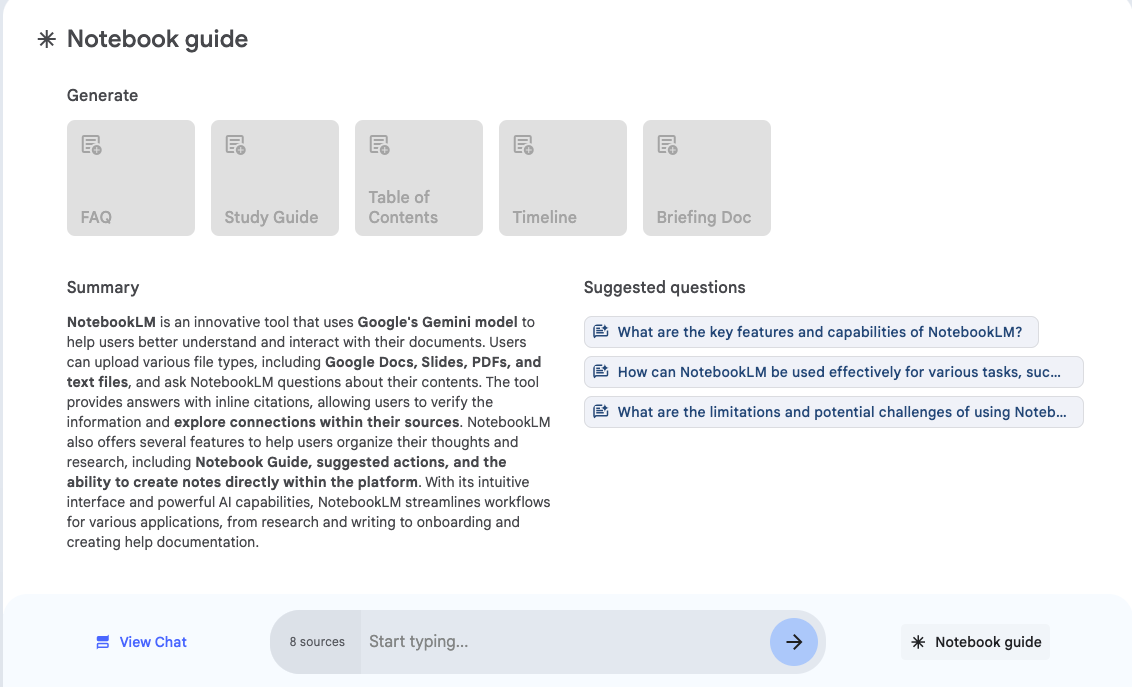
Task: Click chat icon on used effectively question
Action: (601, 372)
